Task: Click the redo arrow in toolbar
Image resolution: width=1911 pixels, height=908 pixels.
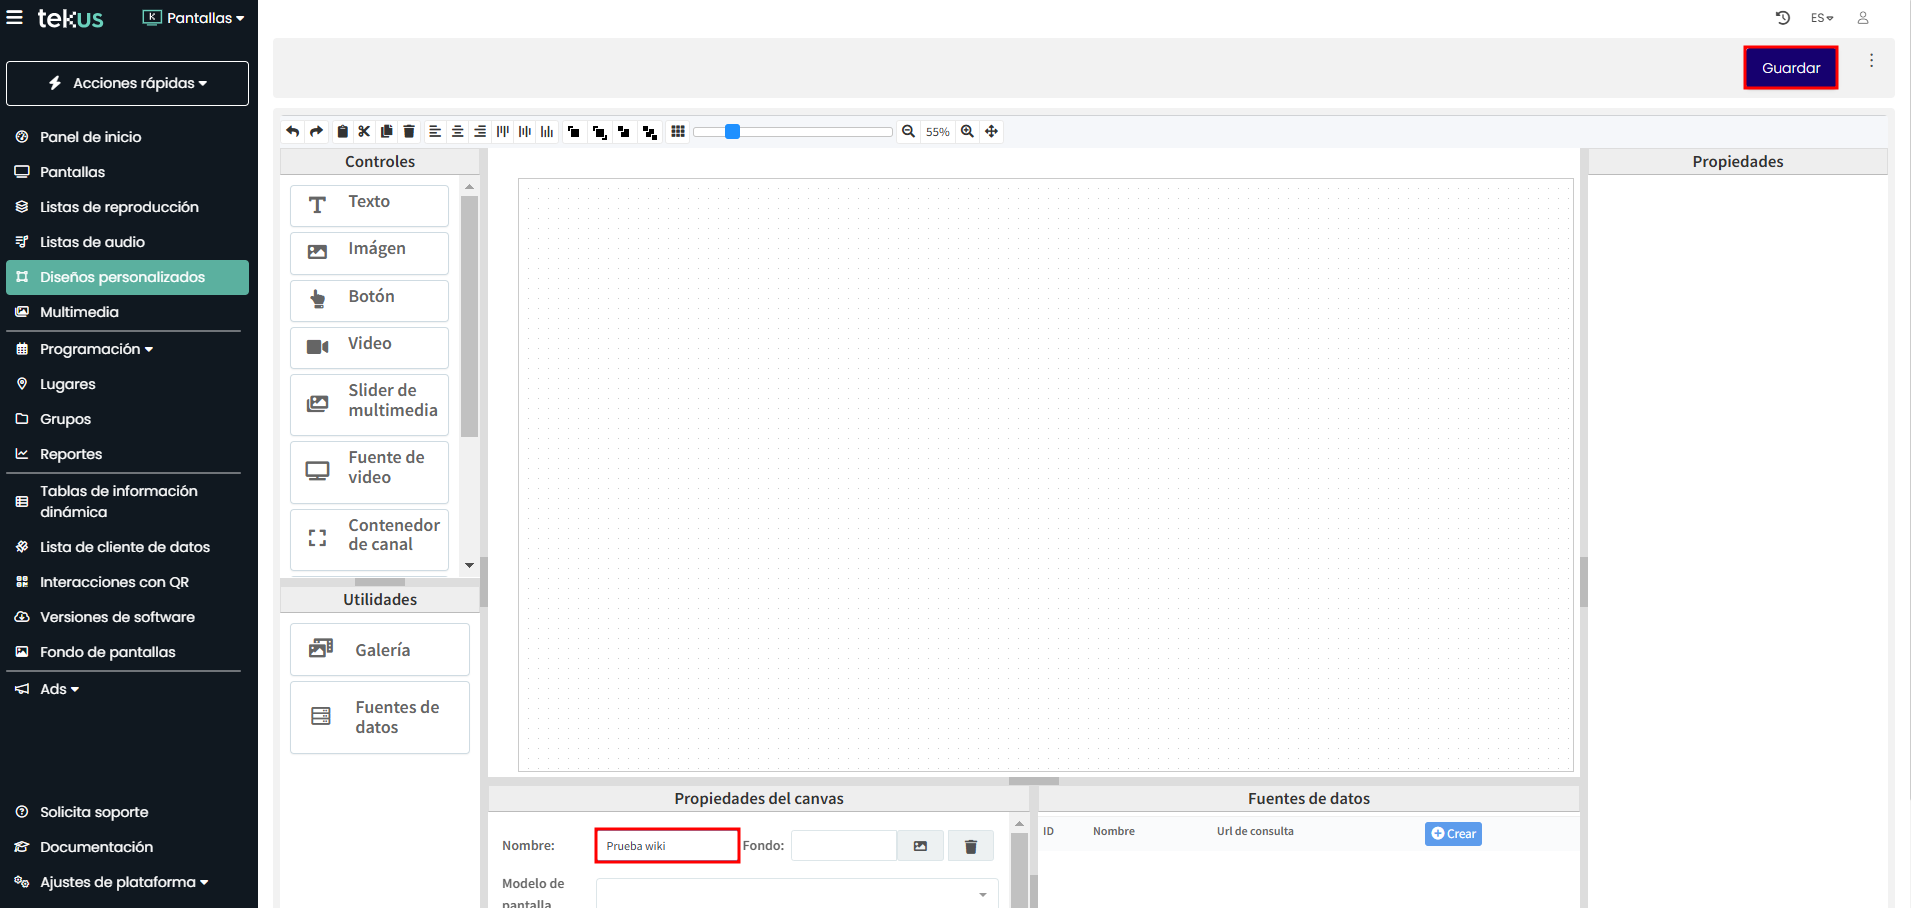Action: tap(316, 131)
